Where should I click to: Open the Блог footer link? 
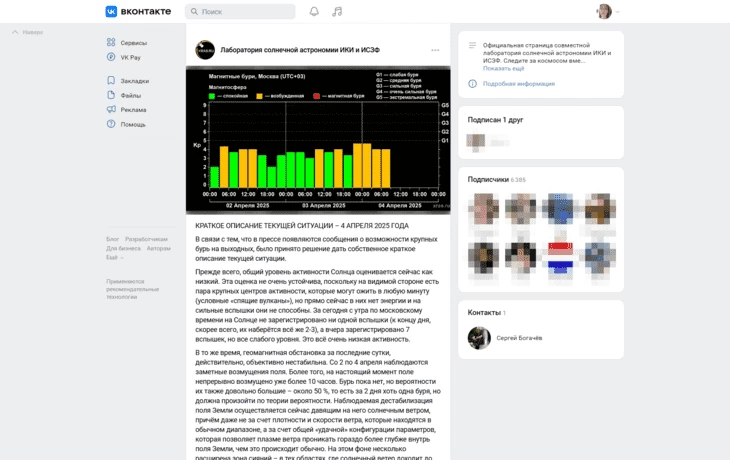point(112,239)
